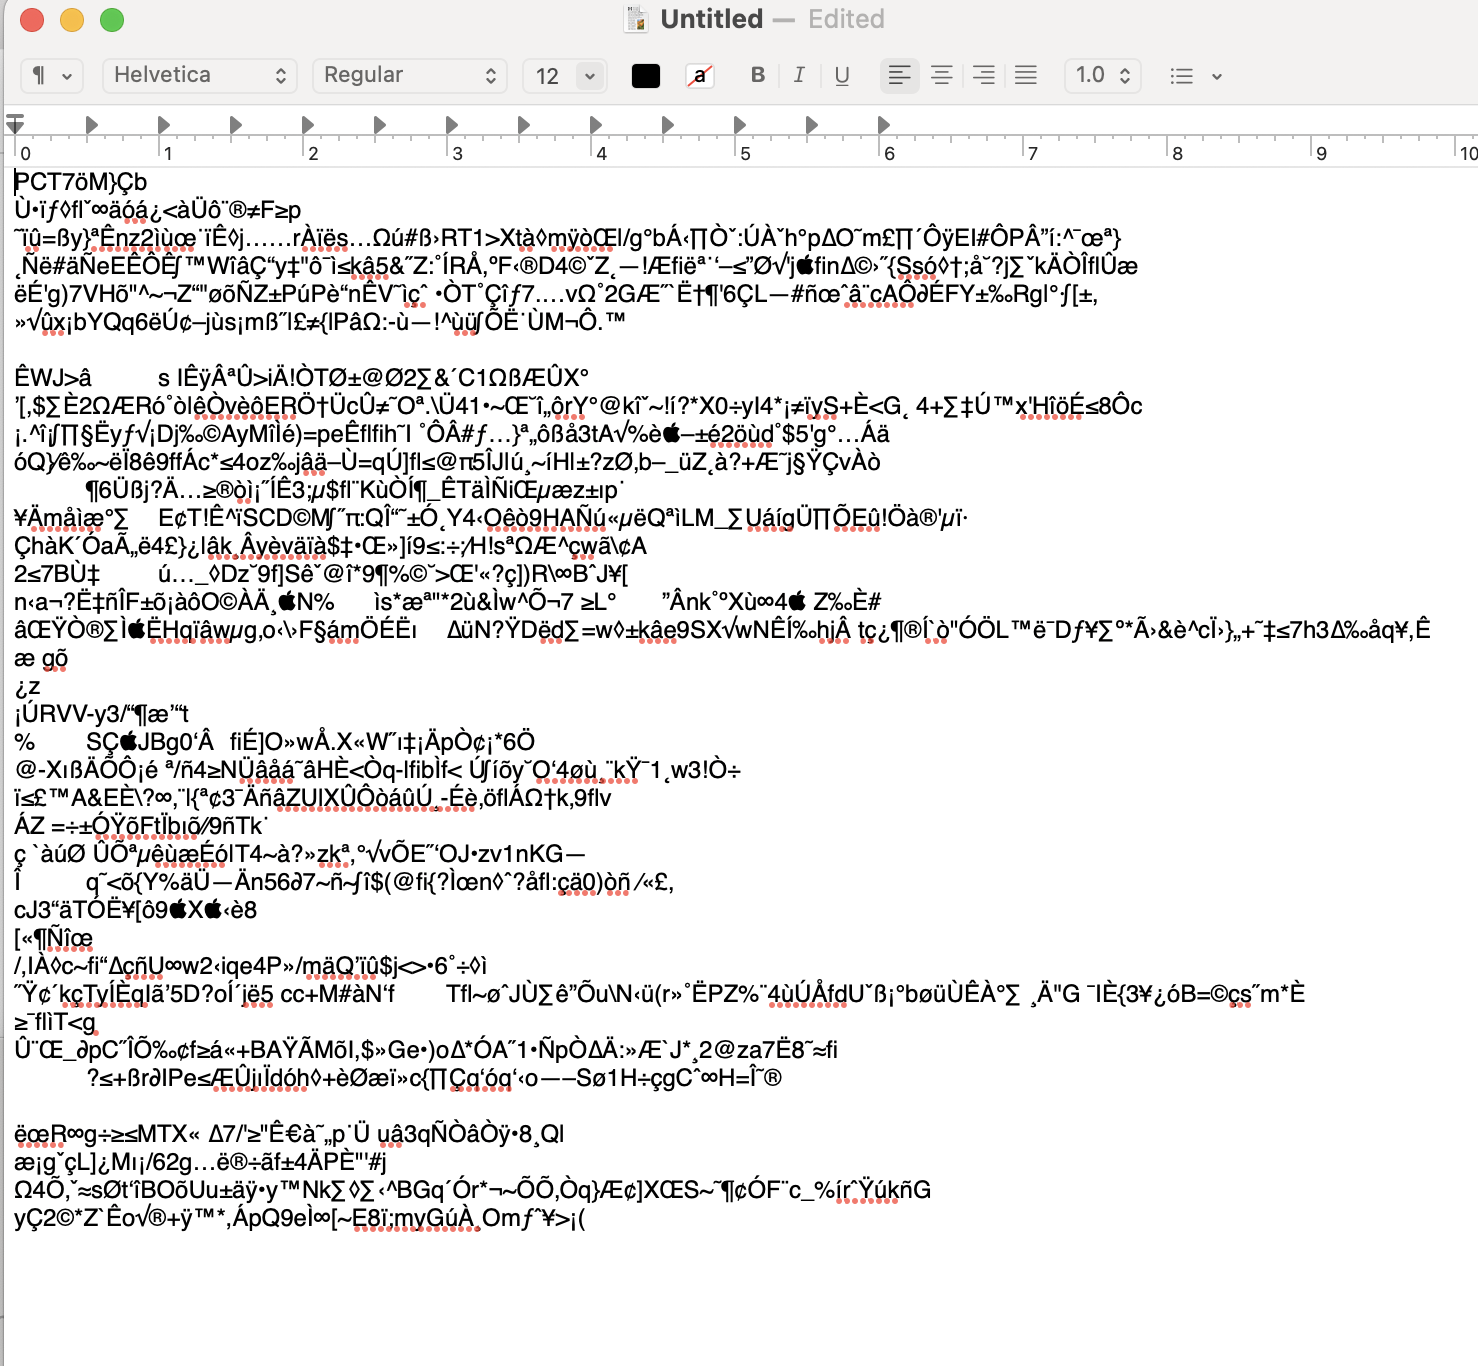This screenshot has height=1366, width=1478.
Task: Toggle italic formatting
Action: coord(799,75)
